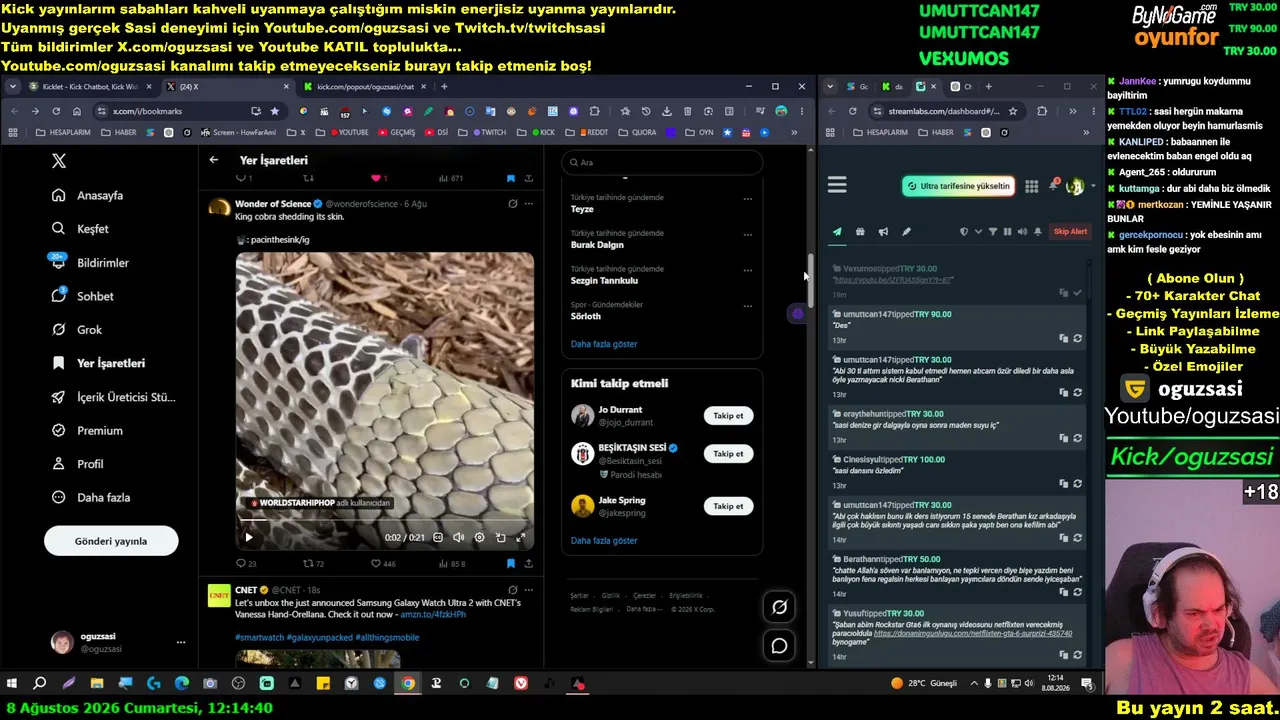Mute the King cobra video sound

coord(458,538)
